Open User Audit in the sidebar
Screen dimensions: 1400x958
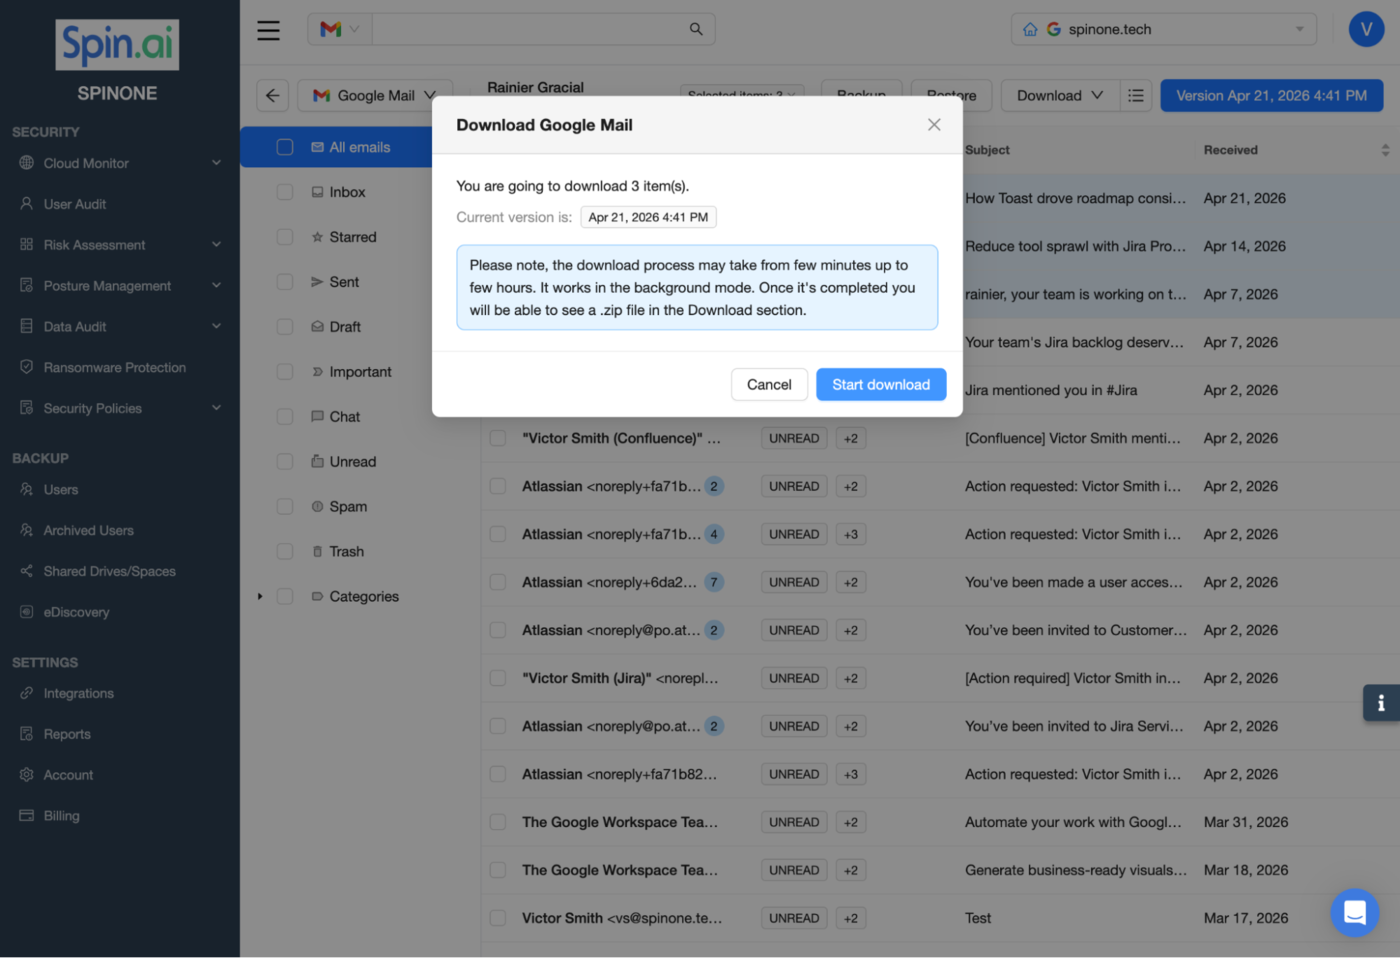pos(74,204)
